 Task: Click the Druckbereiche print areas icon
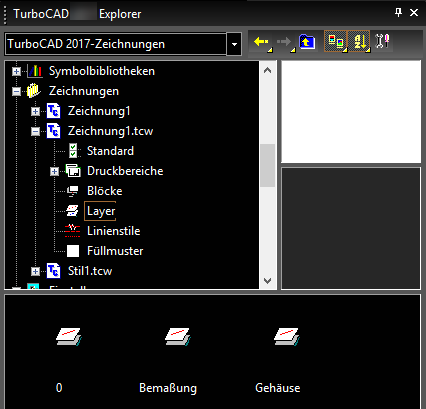tap(73, 171)
